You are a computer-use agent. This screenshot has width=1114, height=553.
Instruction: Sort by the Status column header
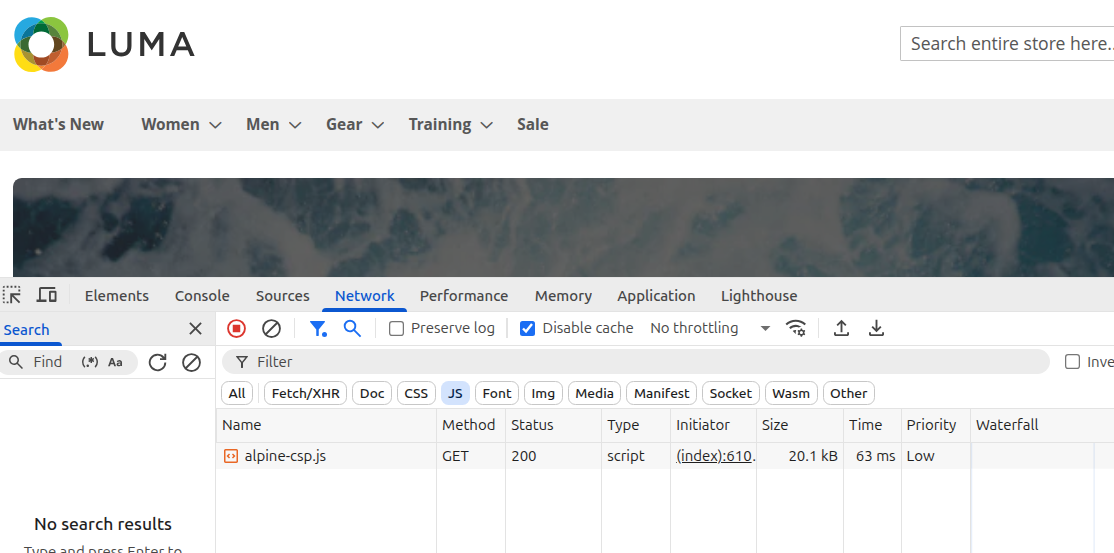tap(553, 425)
